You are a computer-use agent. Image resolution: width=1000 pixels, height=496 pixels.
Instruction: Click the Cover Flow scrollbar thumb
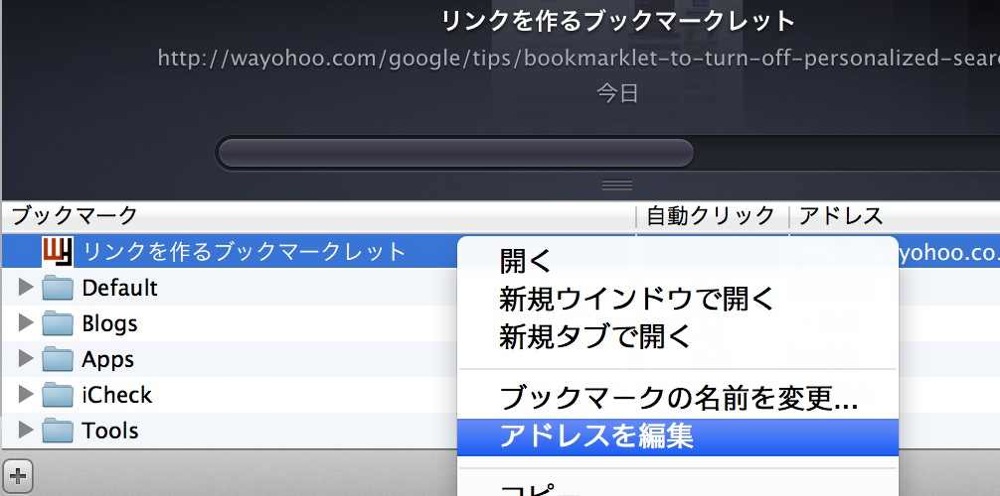coord(455,153)
